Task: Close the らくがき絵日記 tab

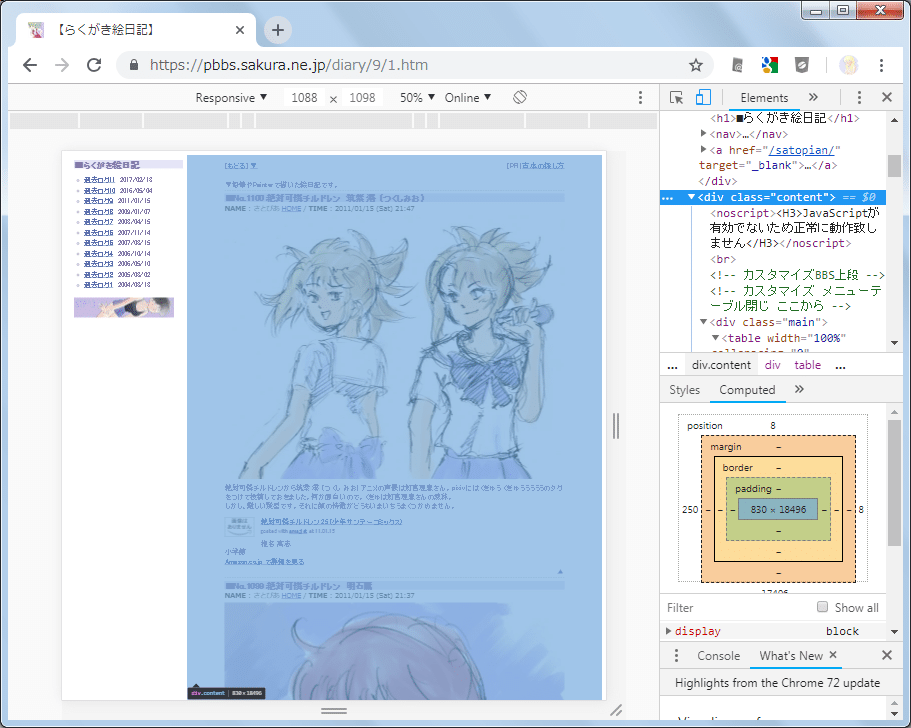Action: pyautogui.click(x=239, y=30)
